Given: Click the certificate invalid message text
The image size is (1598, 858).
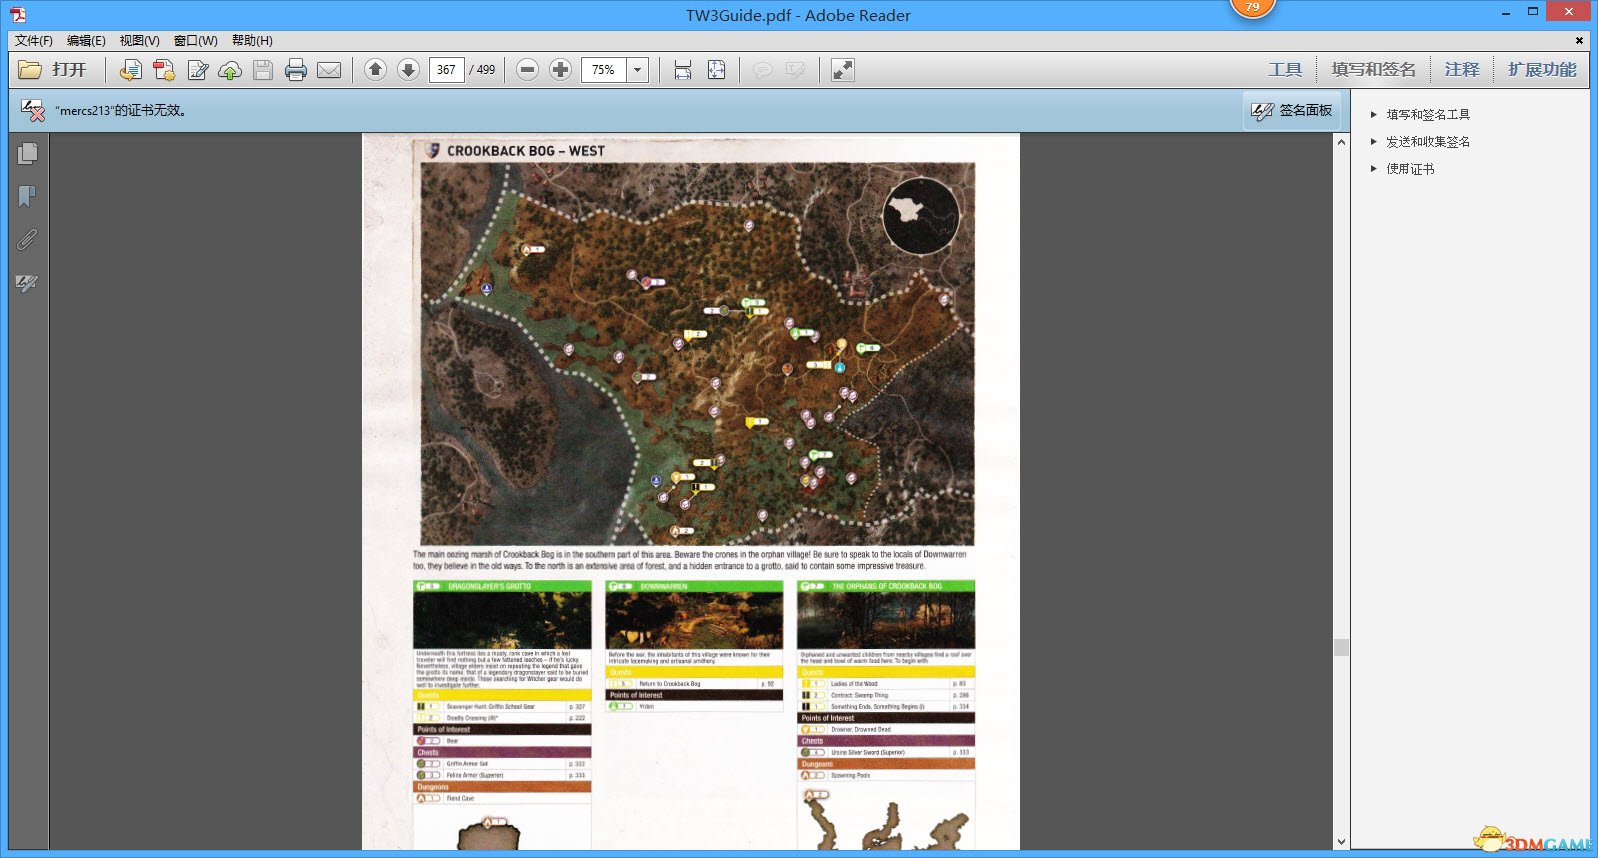Looking at the screenshot, I should (x=121, y=111).
